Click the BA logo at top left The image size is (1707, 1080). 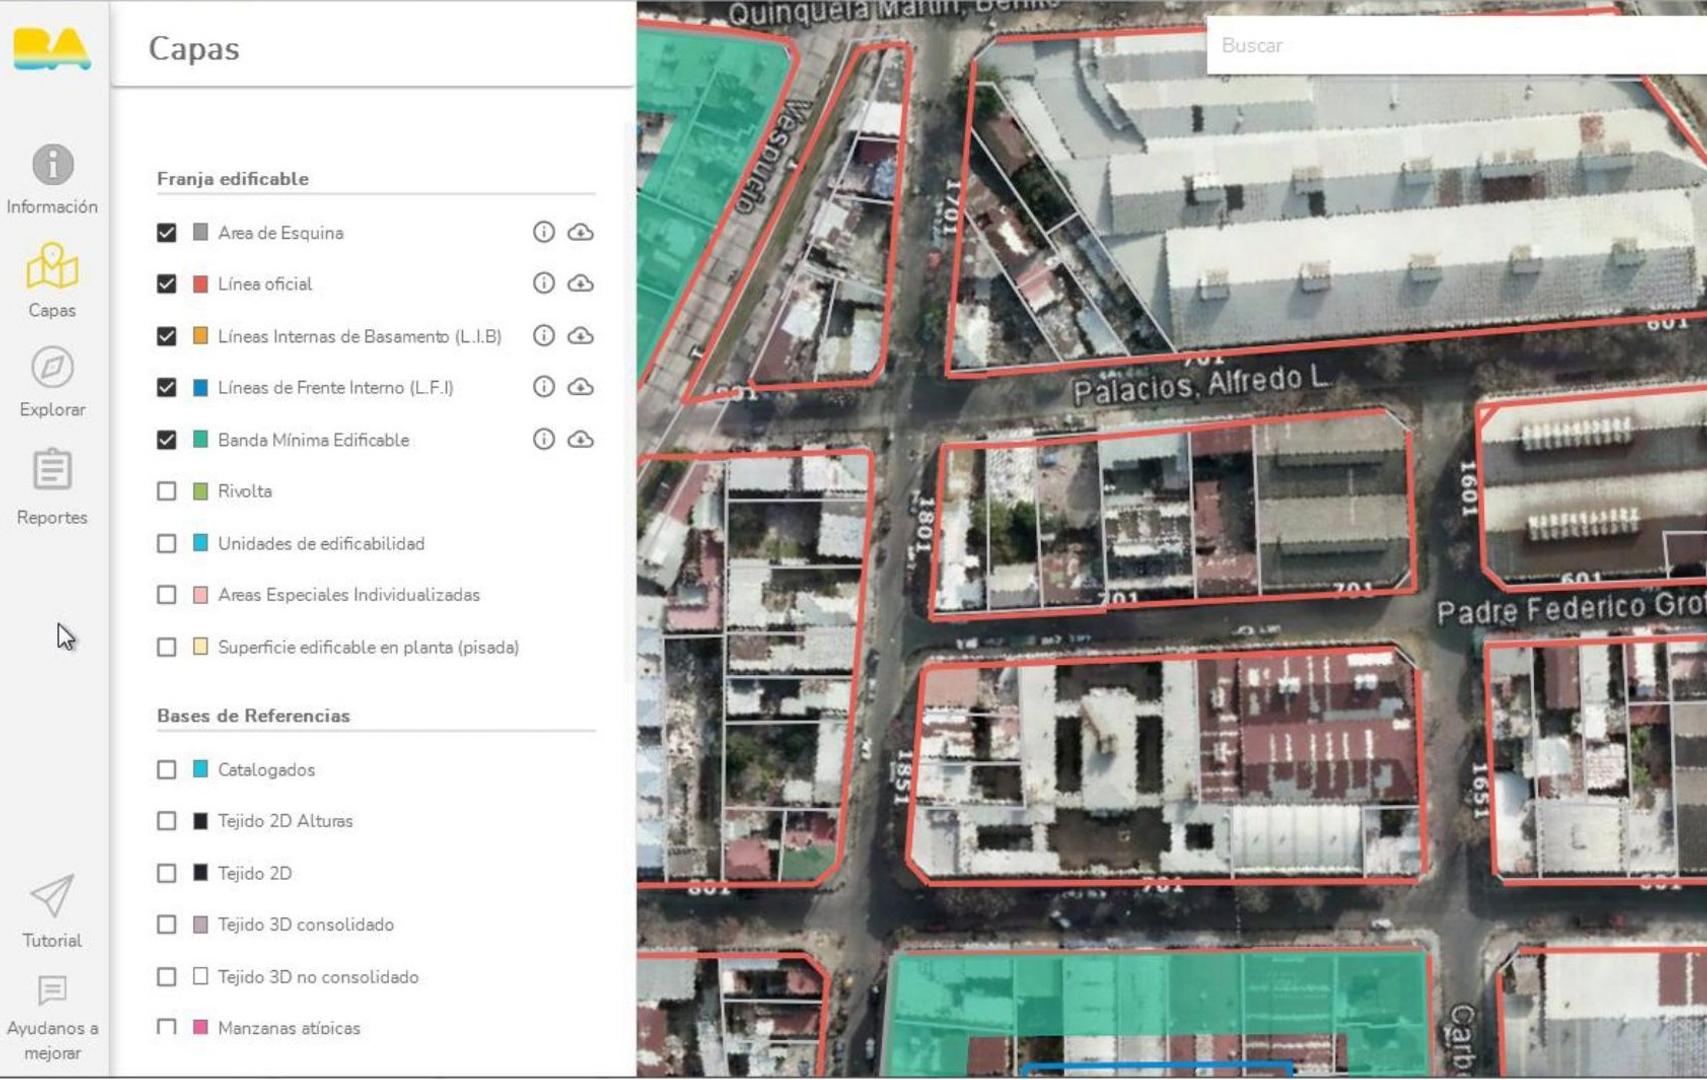pos(52,48)
